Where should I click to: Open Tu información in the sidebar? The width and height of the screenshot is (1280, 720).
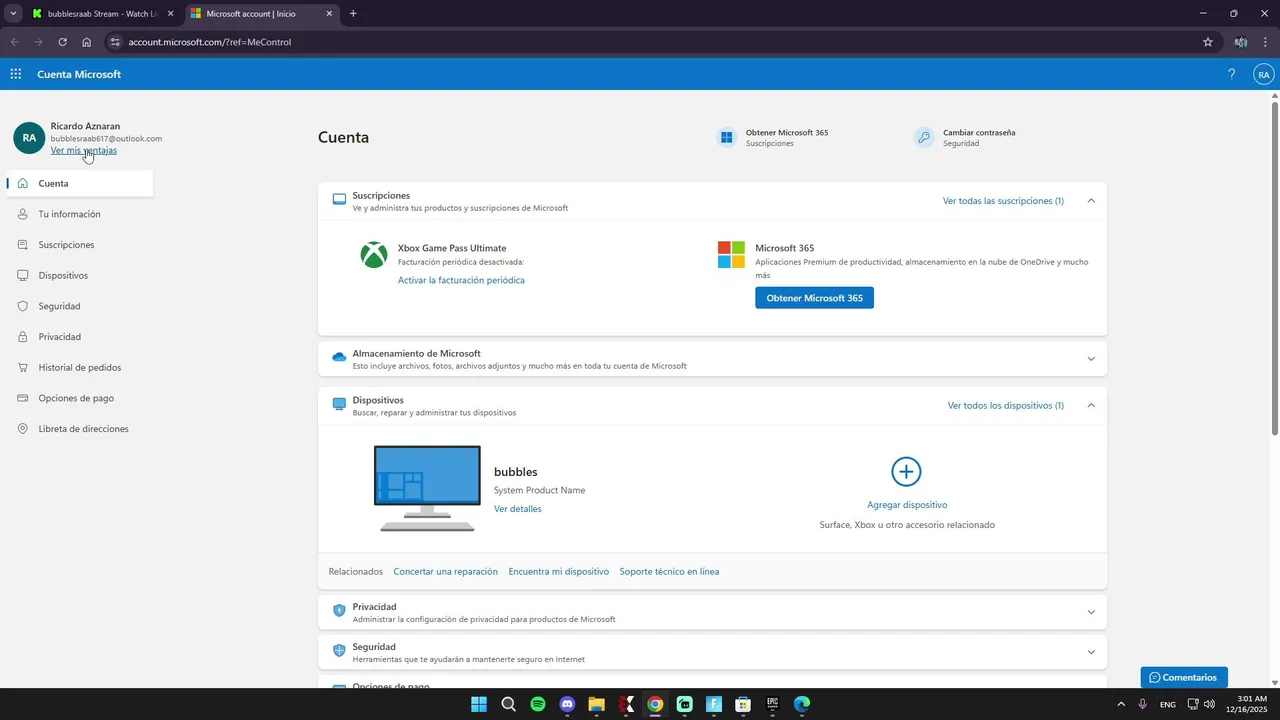[80, 214]
